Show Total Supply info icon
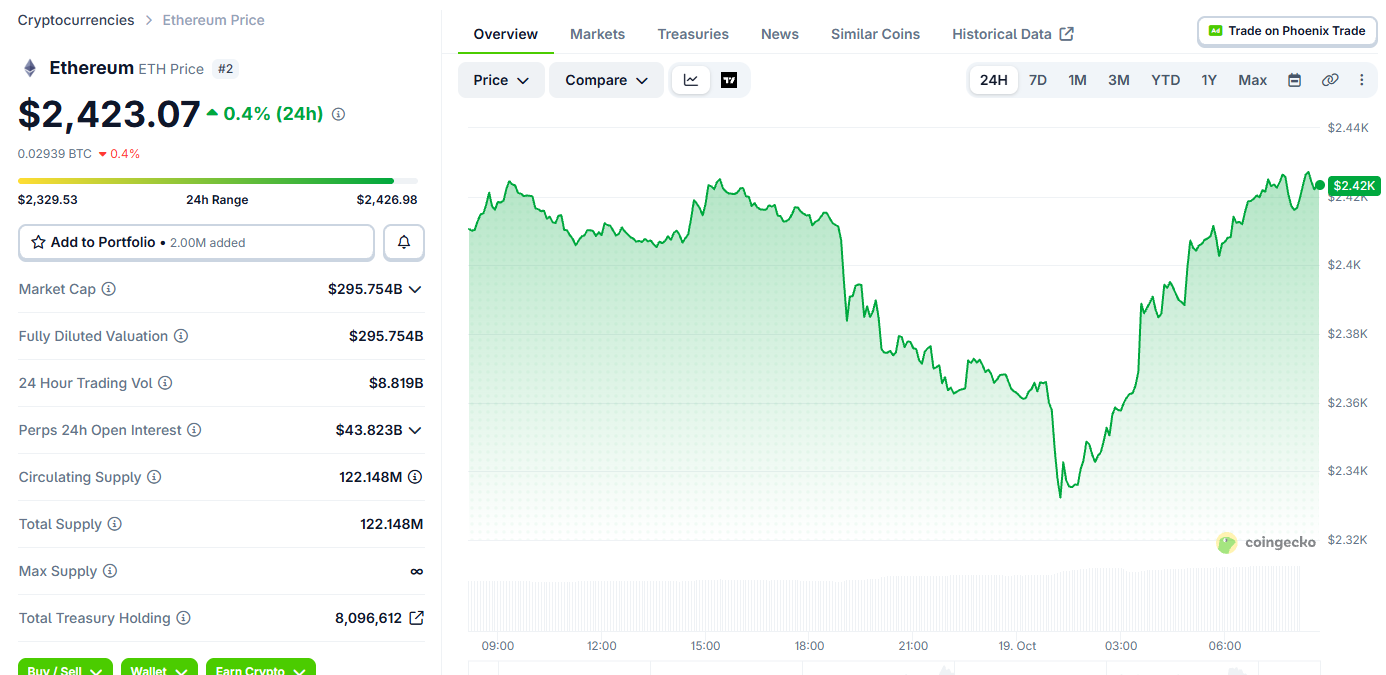Image resolution: width=1386 pixels, height=675 pixels. click(115, 524)
